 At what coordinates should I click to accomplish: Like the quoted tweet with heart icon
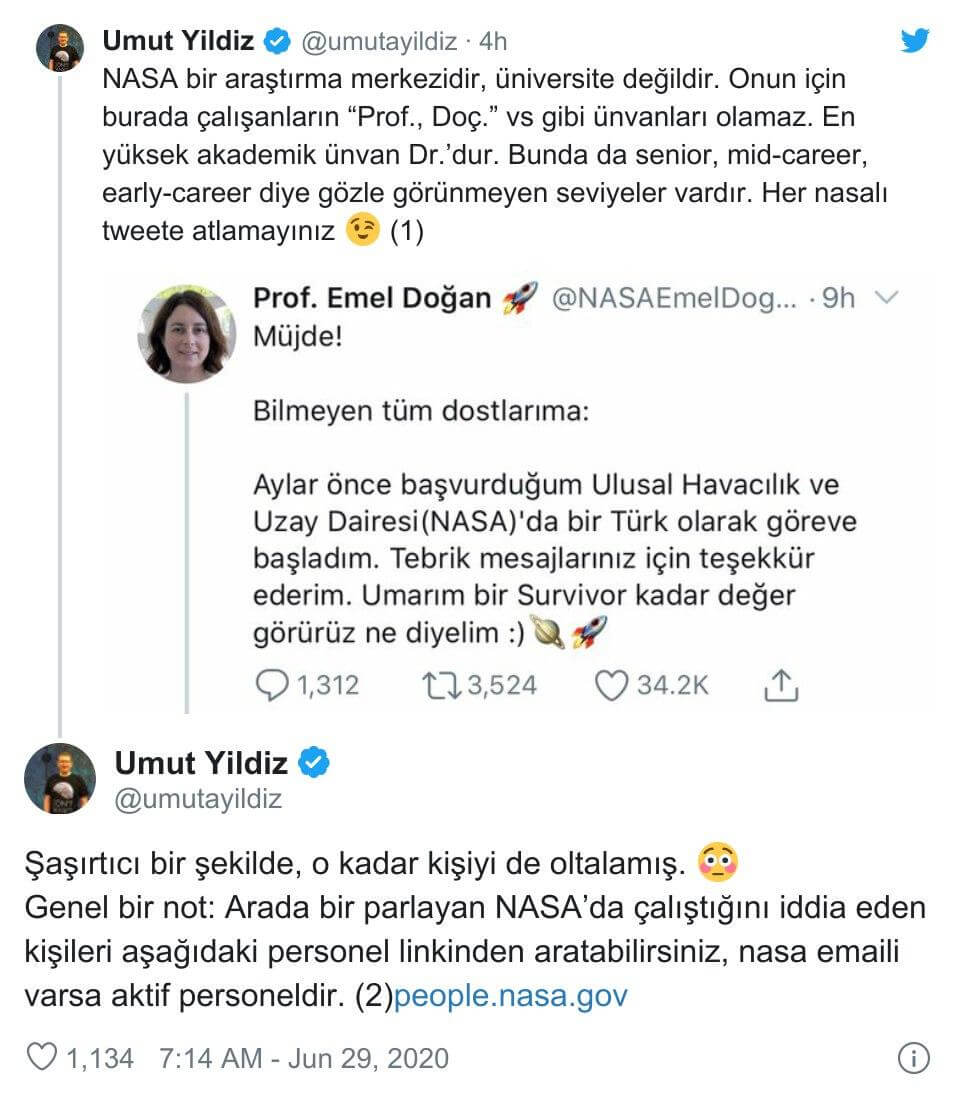611,684
